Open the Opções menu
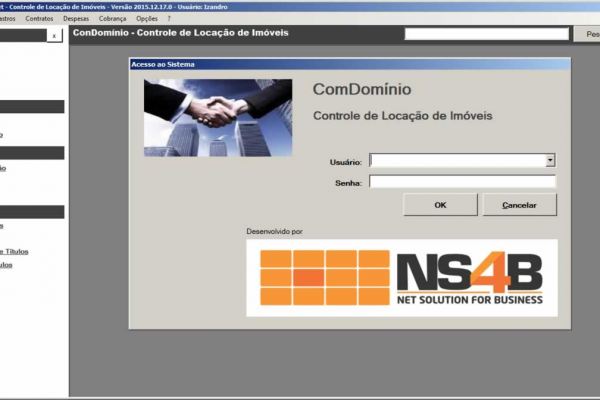This screenshot has height=400, width=600. 147,18
